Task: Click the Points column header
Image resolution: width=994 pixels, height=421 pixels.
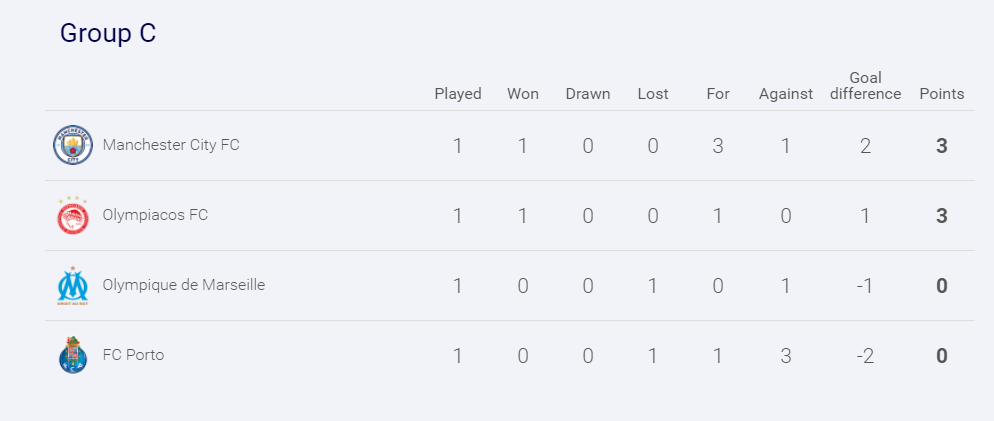Action: (942, 94)
